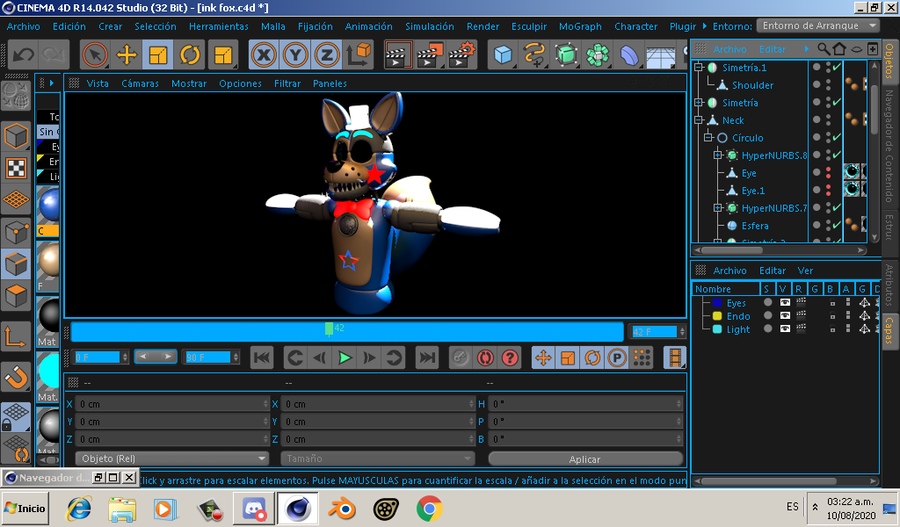Add a Cube primitive object
The width and height of the screenshot is (900, 527).
pos(503,55)
